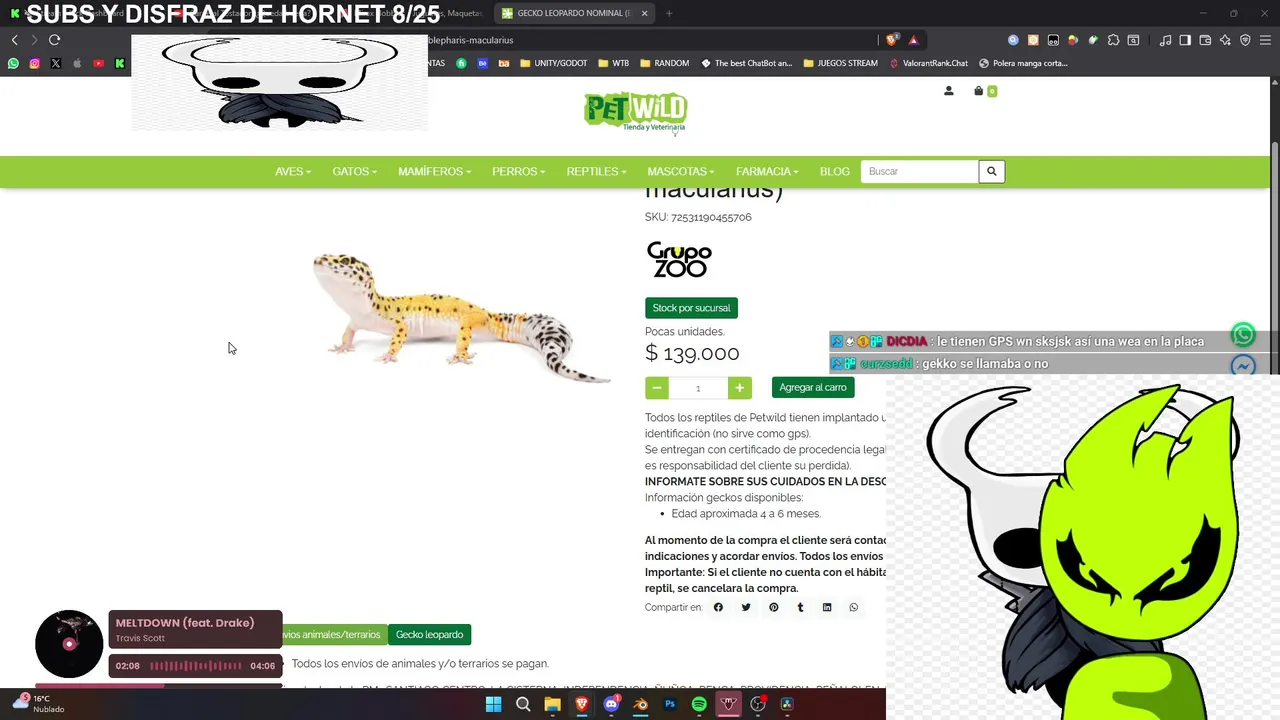Click the search magnifier button

tap(991, 172)
